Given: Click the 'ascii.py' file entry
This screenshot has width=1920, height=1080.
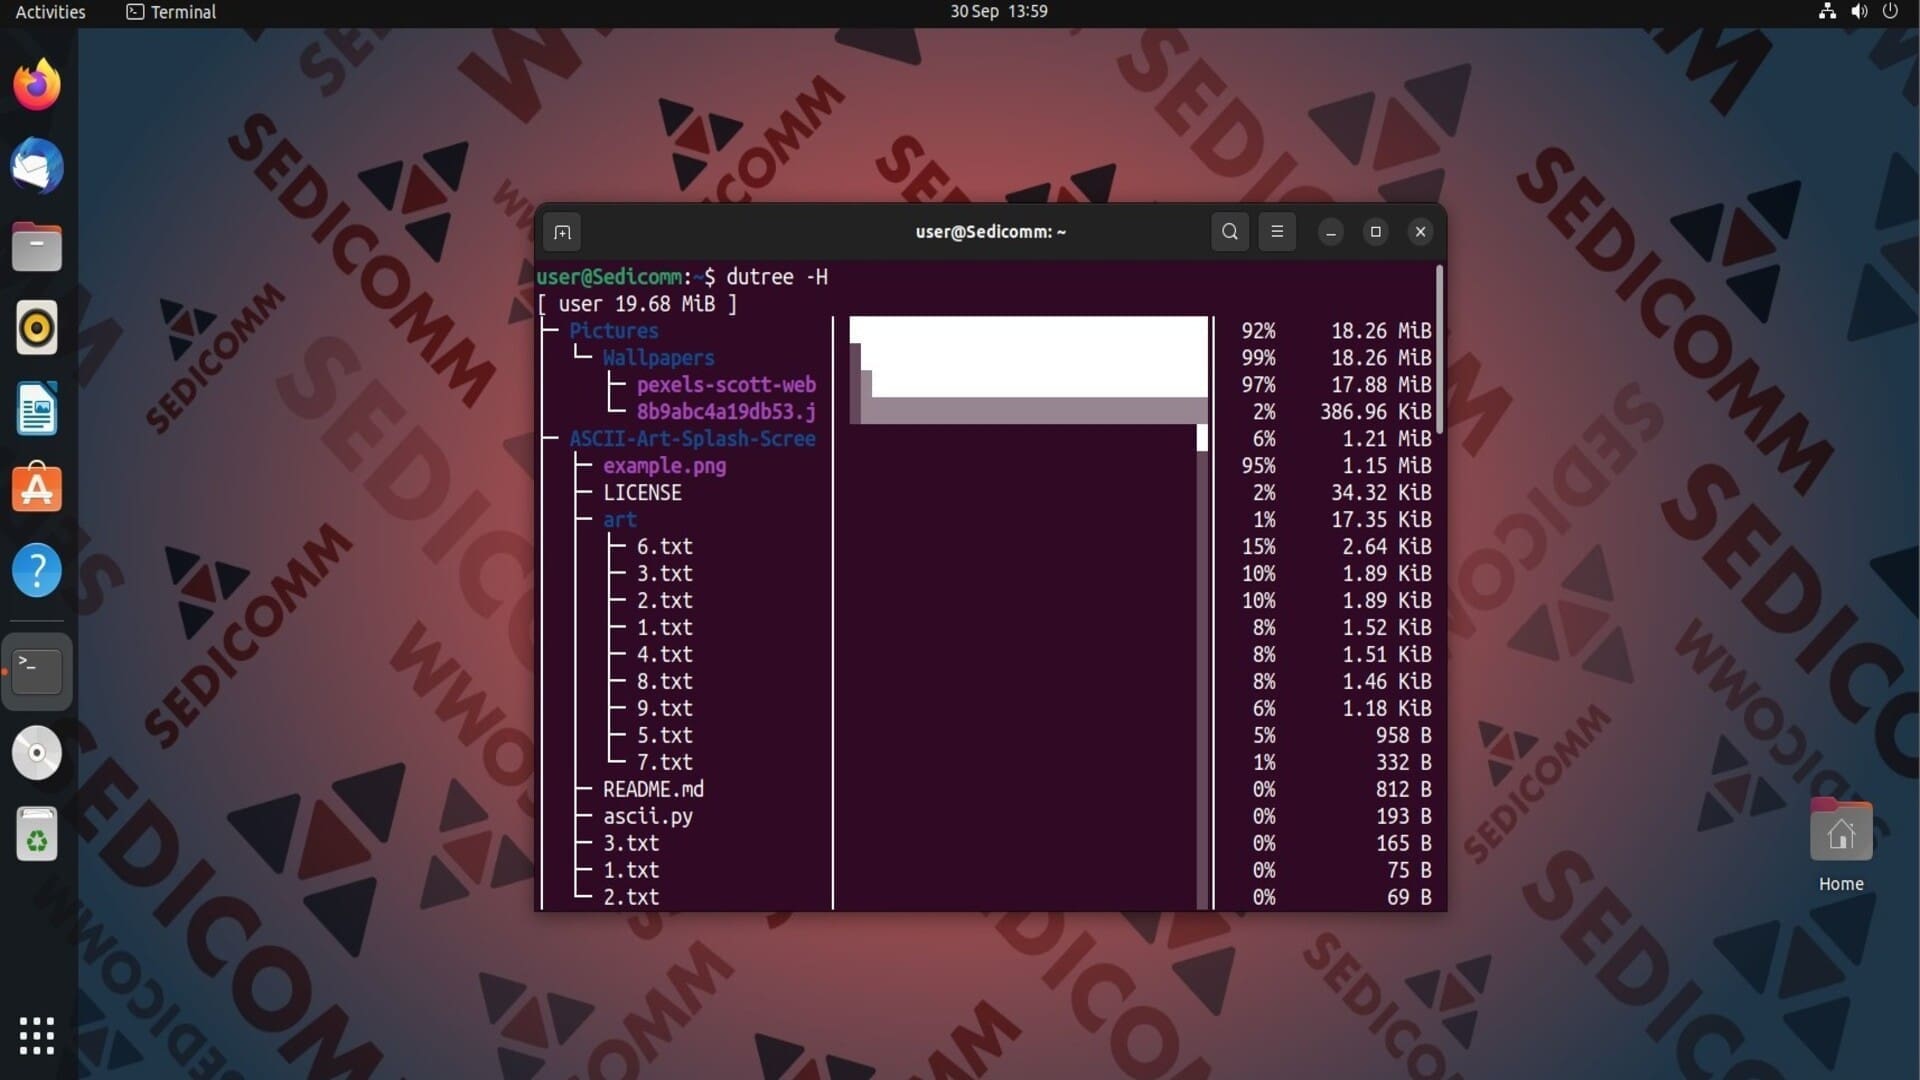Looking at the screenshot, I should (x=647, y=817).
